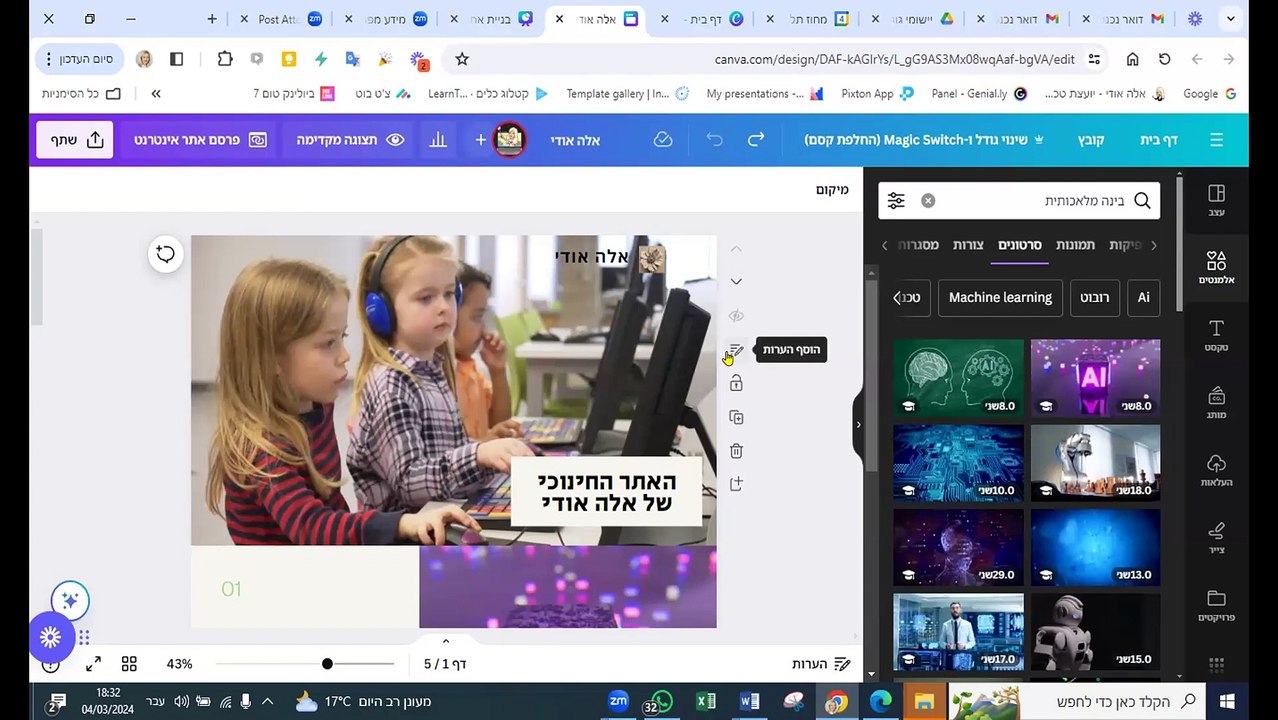Open the Uploads (העלאות) sidebar panel
The image size is (1278, 720).
coord(1216,471)
